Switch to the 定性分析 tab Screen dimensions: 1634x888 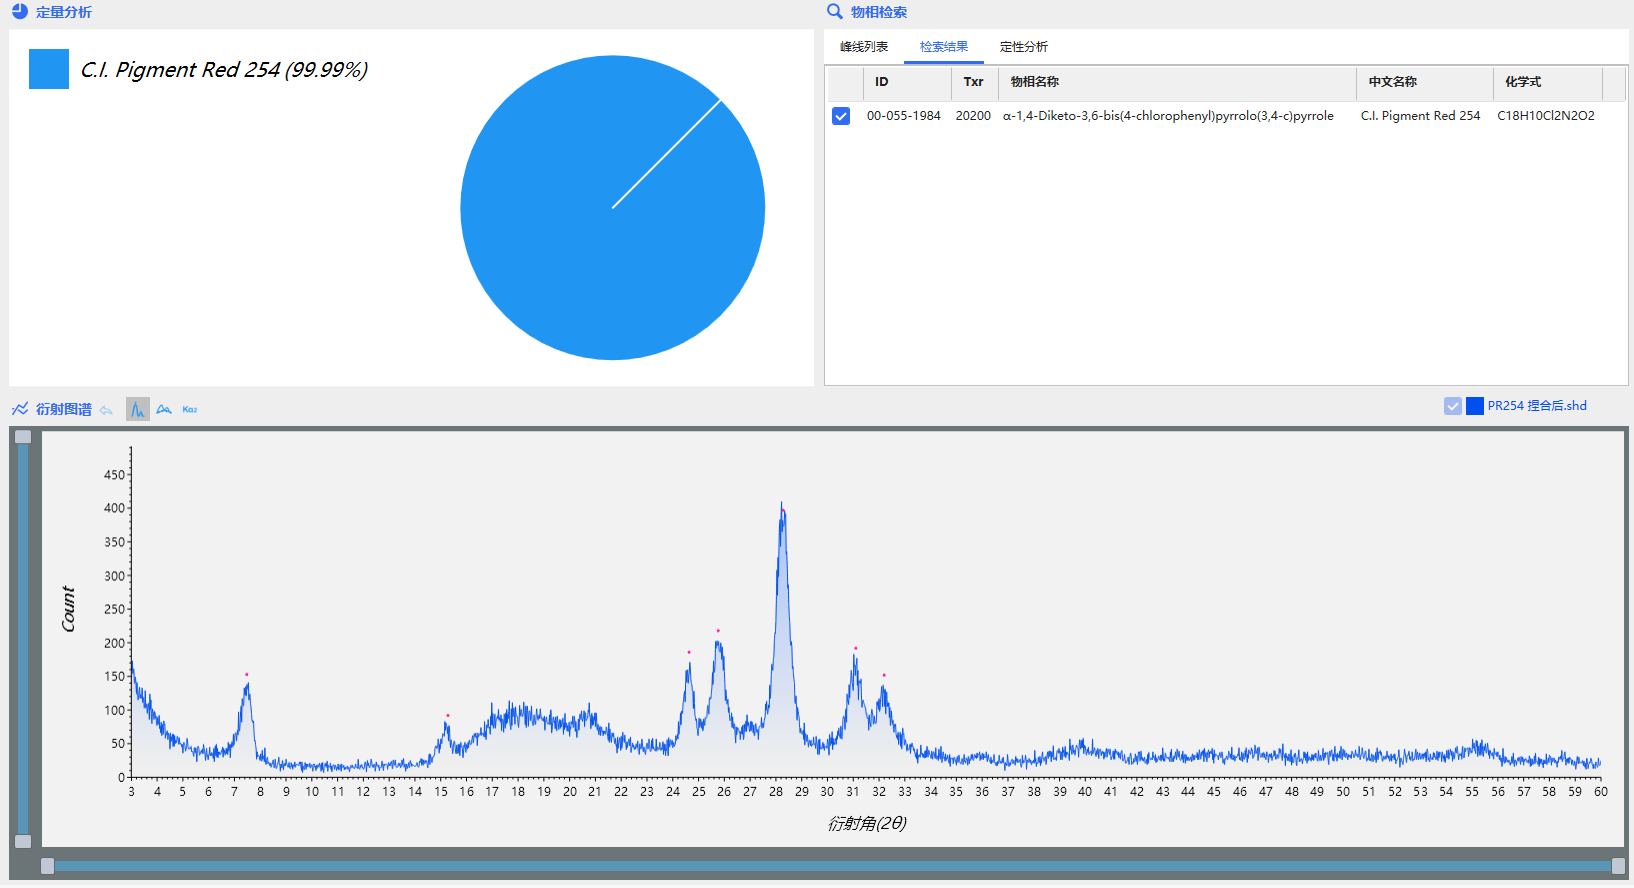click(x=1024, y=47)
